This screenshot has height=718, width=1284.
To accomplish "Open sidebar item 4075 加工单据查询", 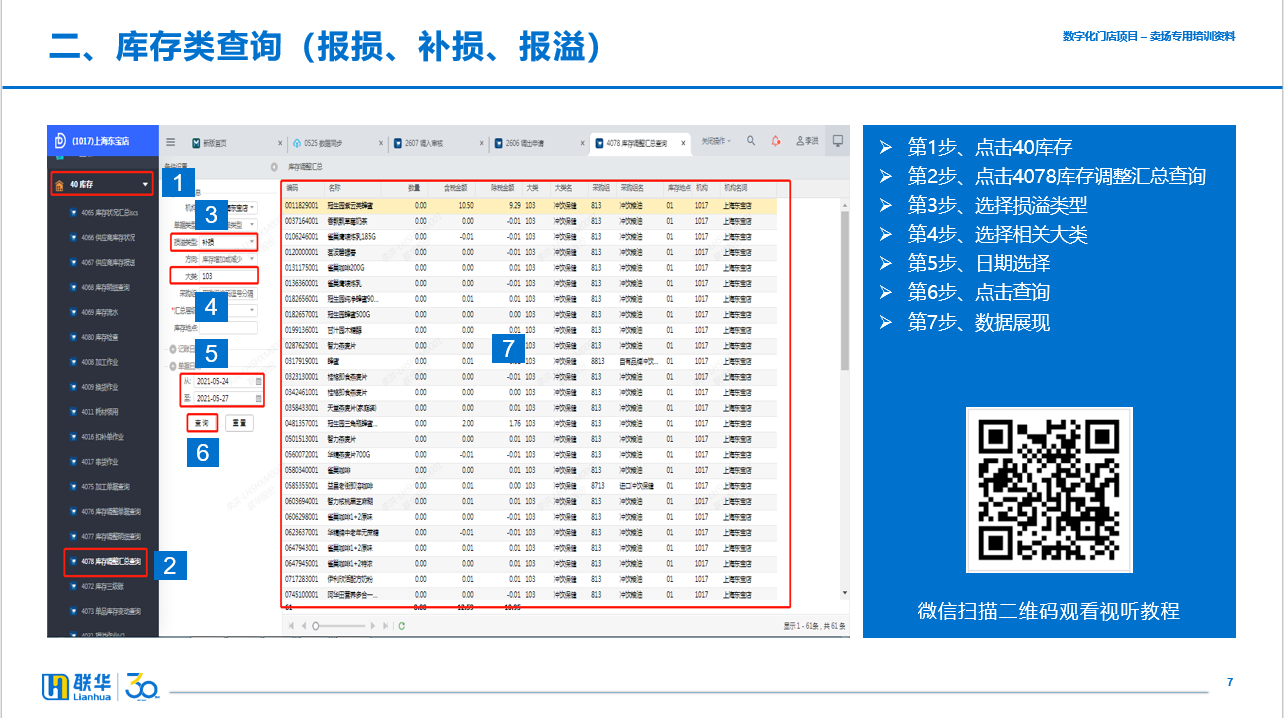I will [x=99, y=487].
